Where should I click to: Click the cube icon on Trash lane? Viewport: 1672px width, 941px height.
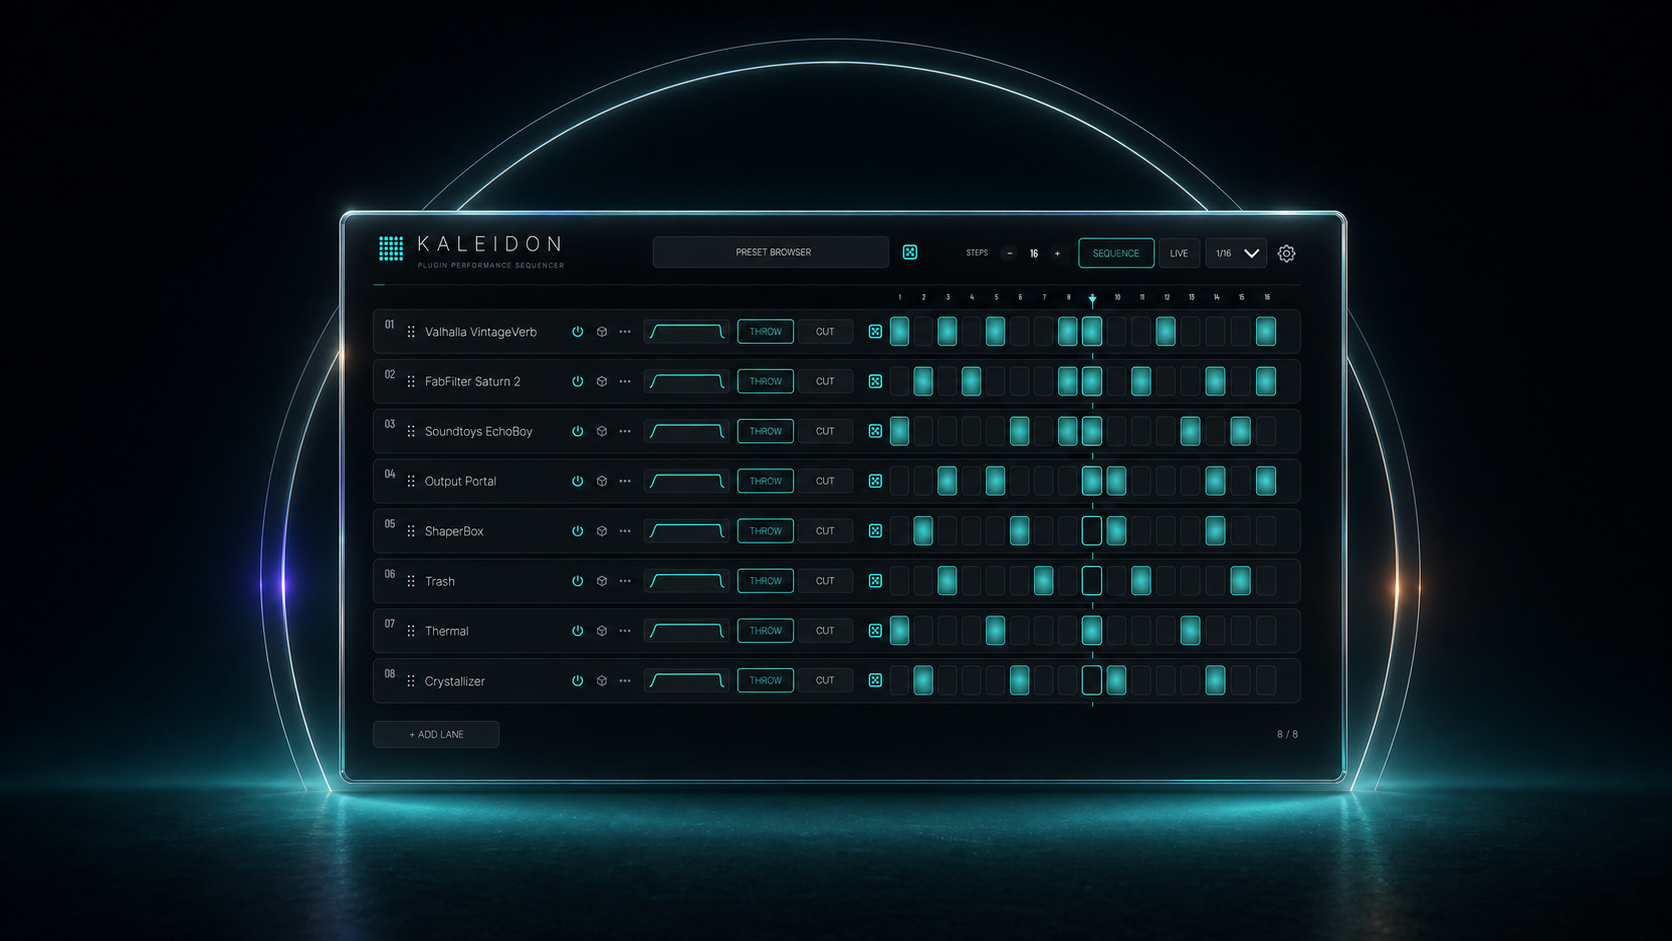click(602, 581)
